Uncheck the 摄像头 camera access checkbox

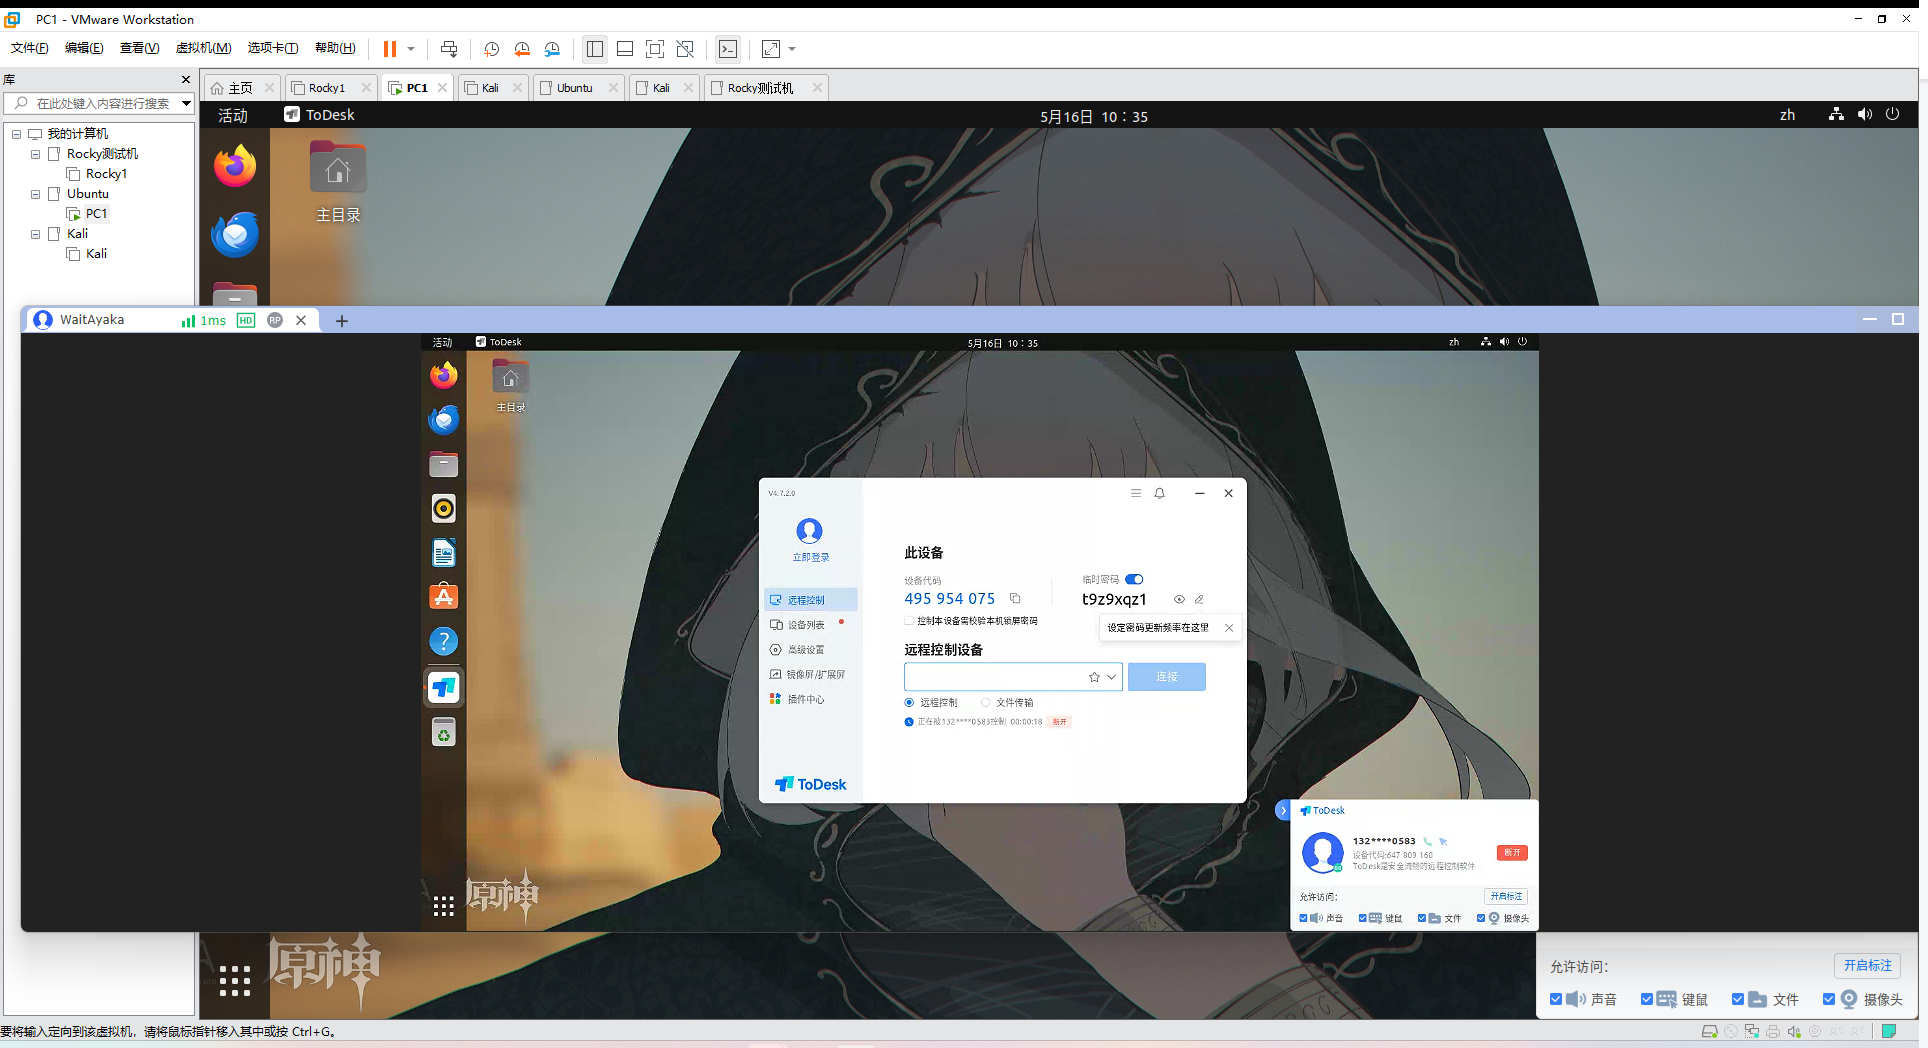(1830, 999)
